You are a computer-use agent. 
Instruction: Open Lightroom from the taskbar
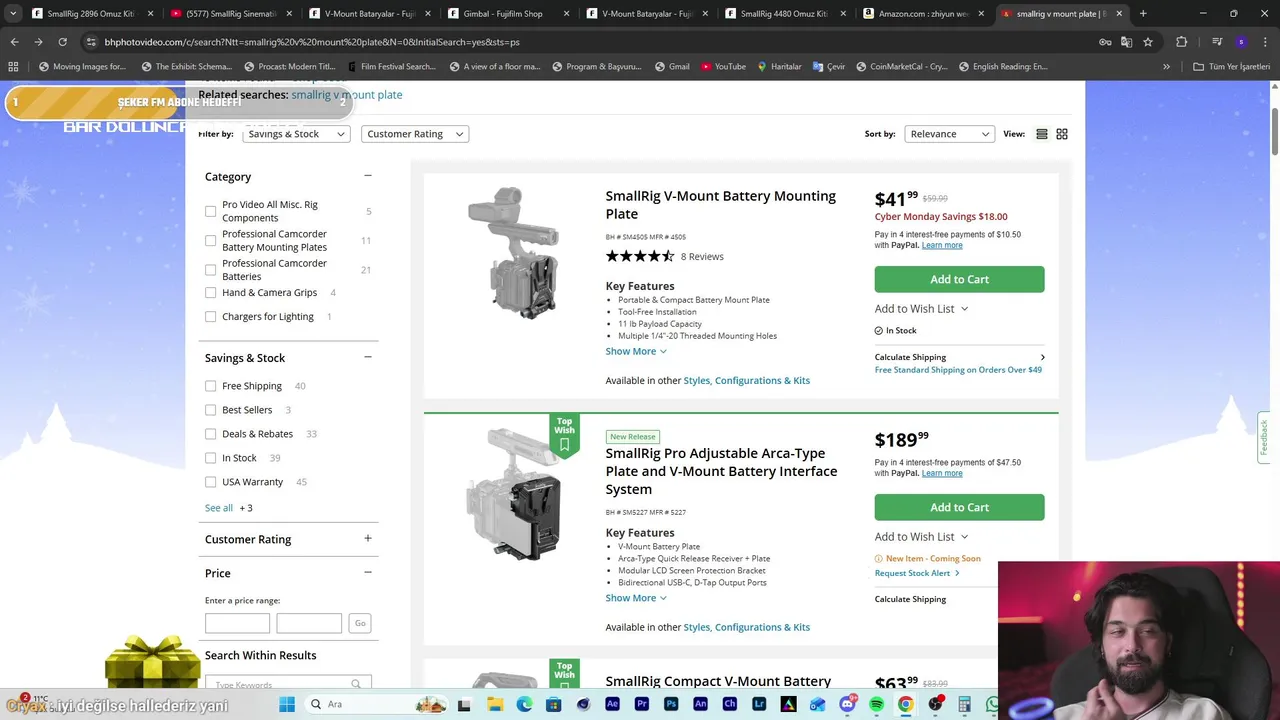pyautogui.click(x=759, y=704)
